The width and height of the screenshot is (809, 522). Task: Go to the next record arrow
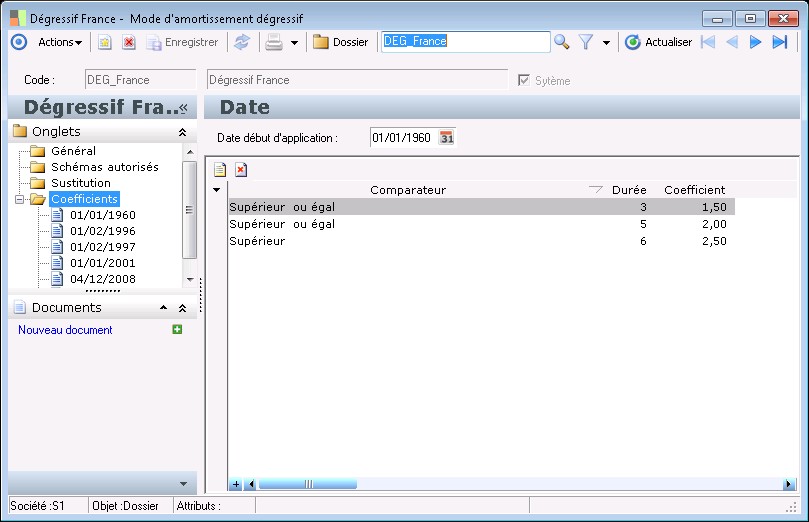756,42
